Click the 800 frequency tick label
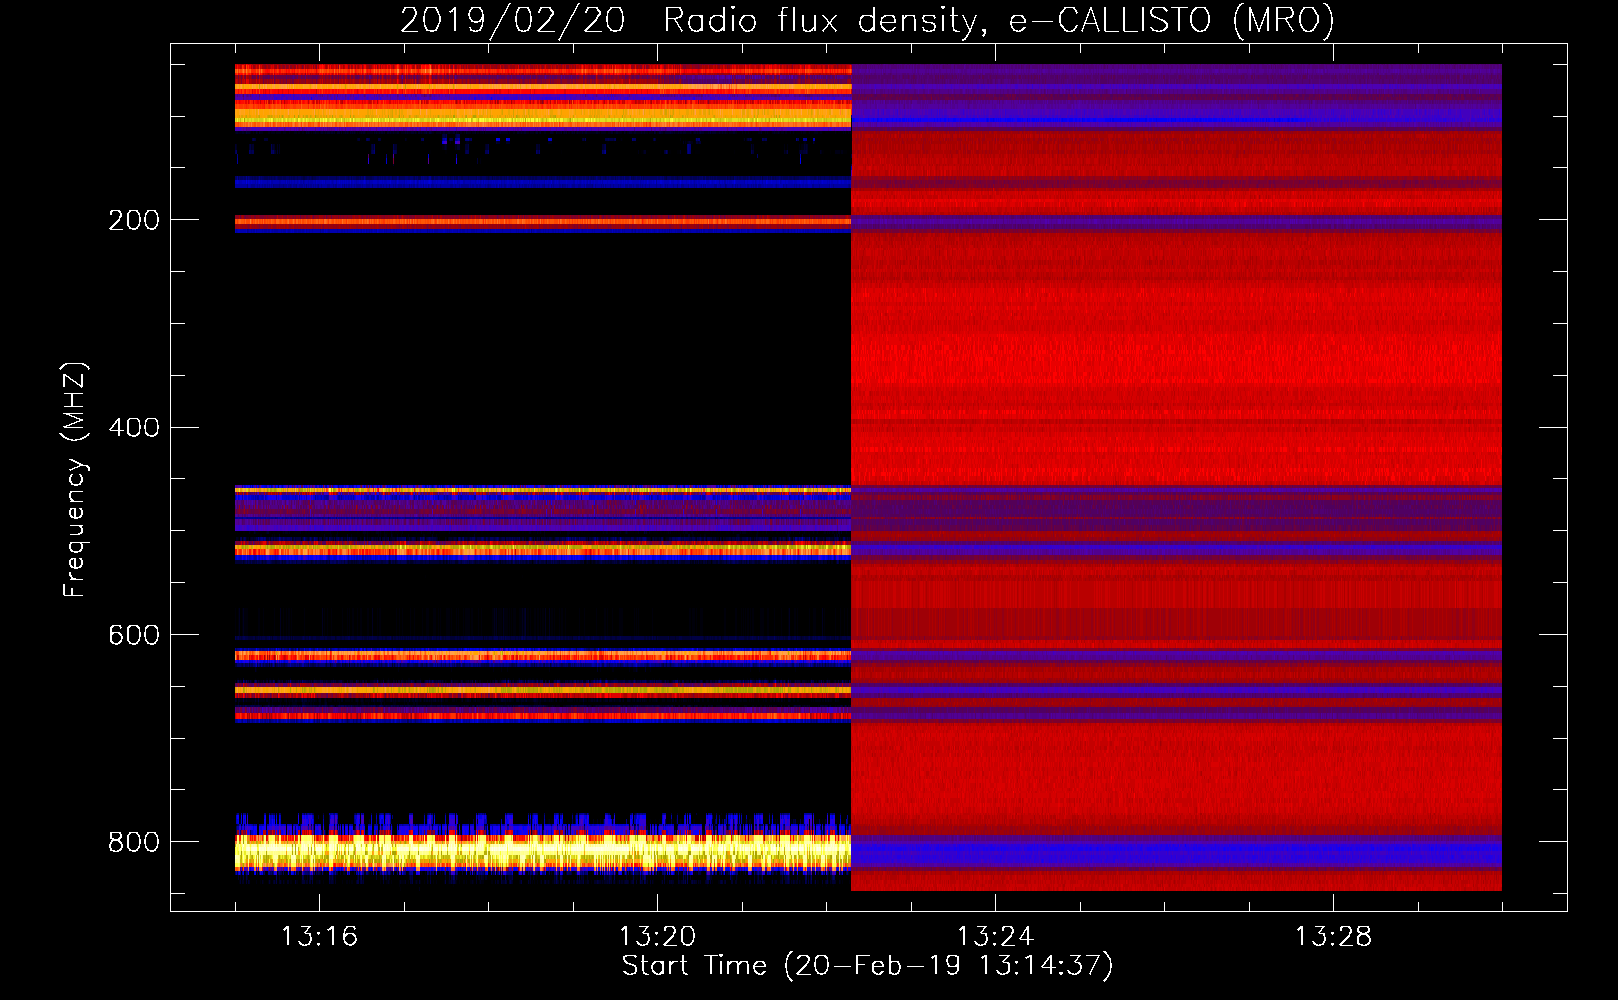The width and height of the screenshot is (1618, 1000). (134, 842)
